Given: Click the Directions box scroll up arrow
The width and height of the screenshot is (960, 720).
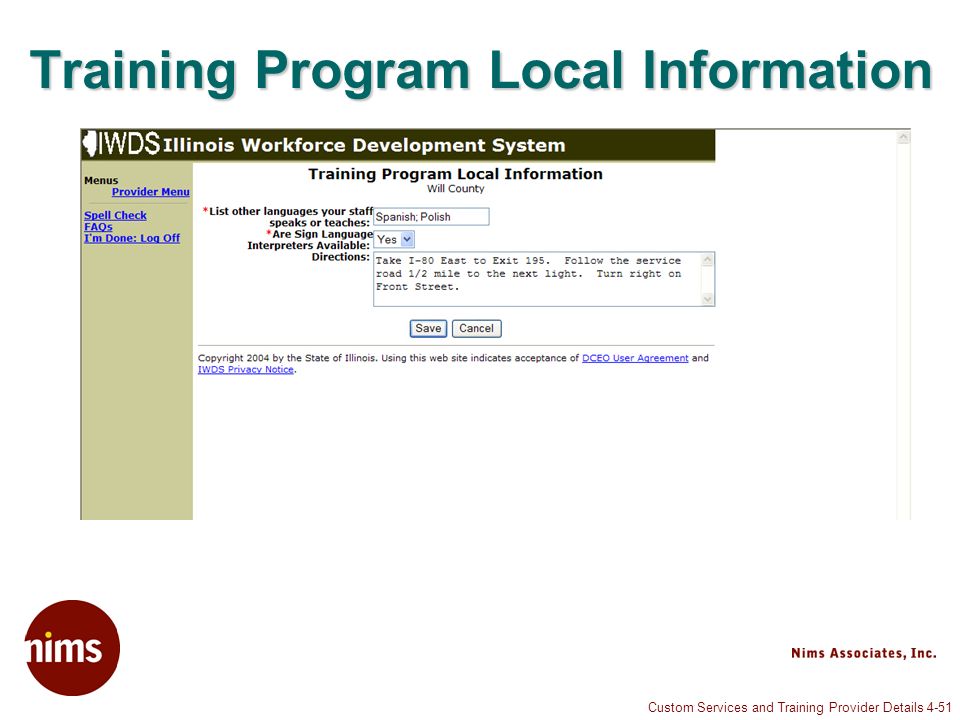Looking at the screenshot, I should [x=708, y=260].
